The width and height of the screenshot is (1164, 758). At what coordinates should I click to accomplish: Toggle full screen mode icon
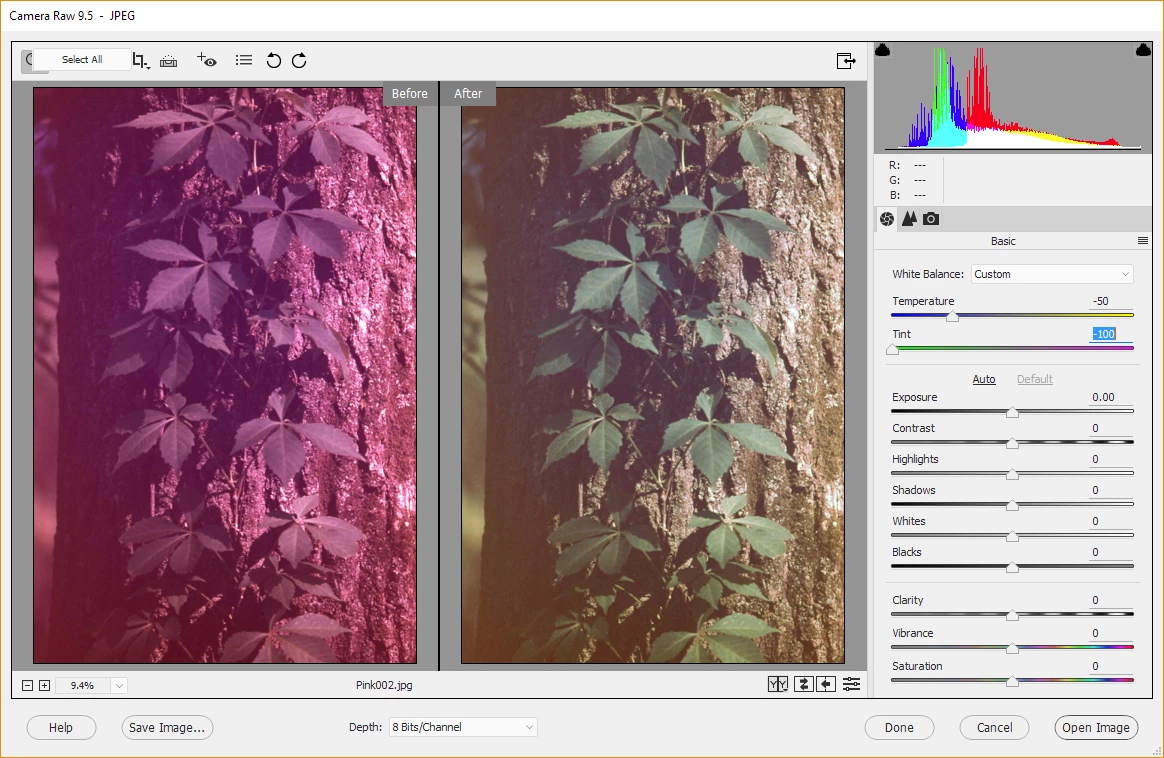pos(846,60)
